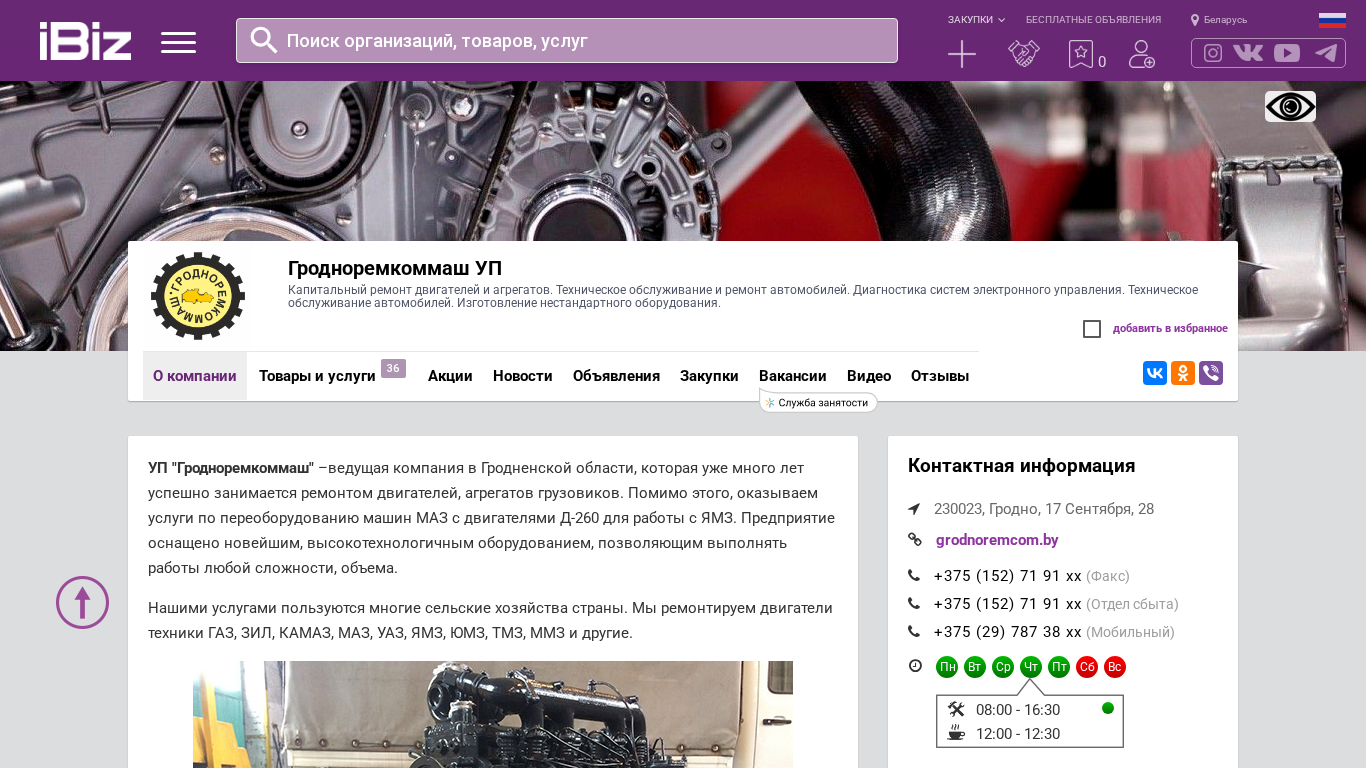Select Monday (Пн) schedule circle
Screen dimensions: 1366x768
[947, 667]
